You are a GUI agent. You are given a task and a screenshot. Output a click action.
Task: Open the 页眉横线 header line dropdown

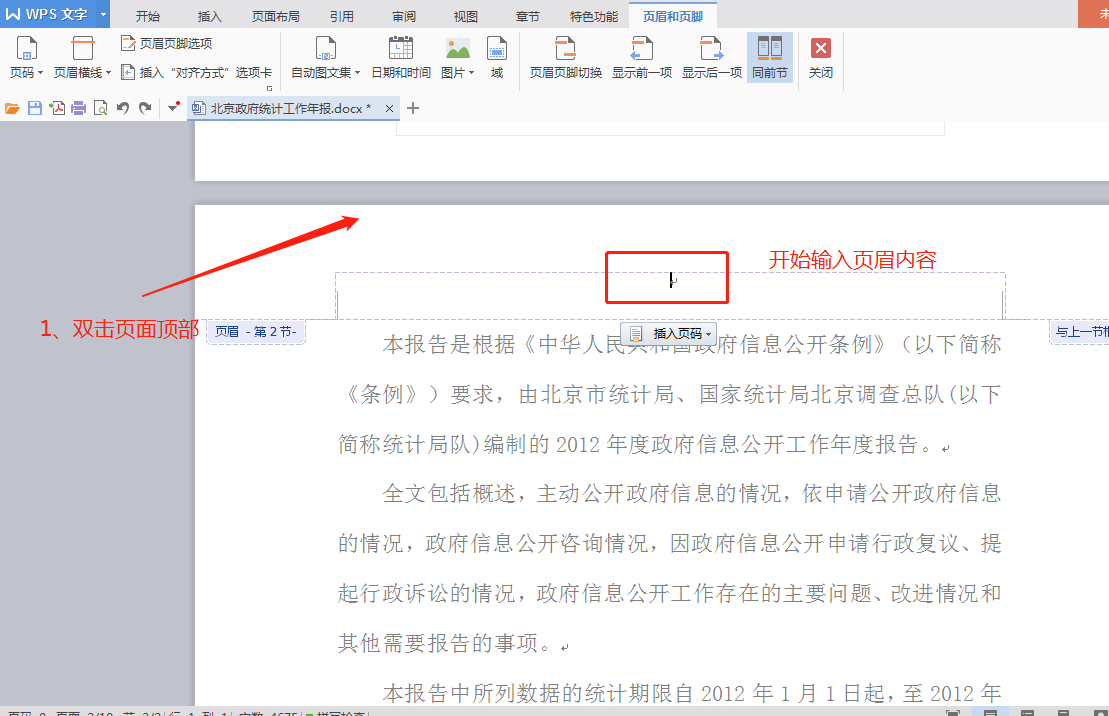[82, 58]
